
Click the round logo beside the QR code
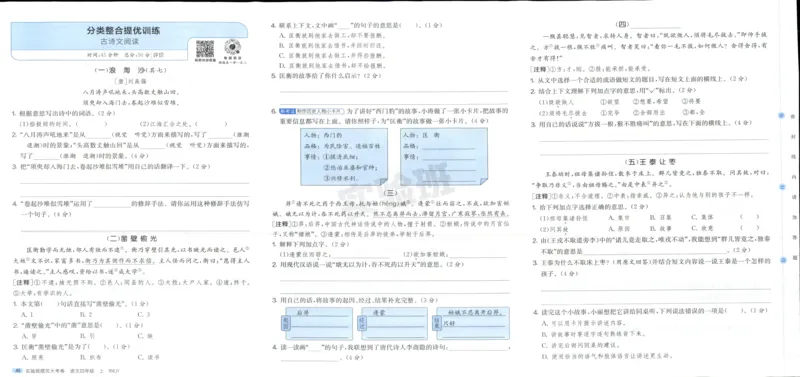(232, 47)
